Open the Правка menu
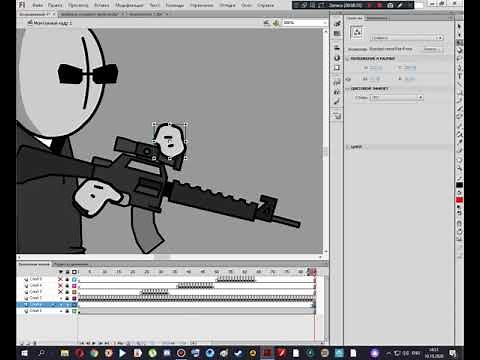480x360 pixels. [x=55, y=5]
